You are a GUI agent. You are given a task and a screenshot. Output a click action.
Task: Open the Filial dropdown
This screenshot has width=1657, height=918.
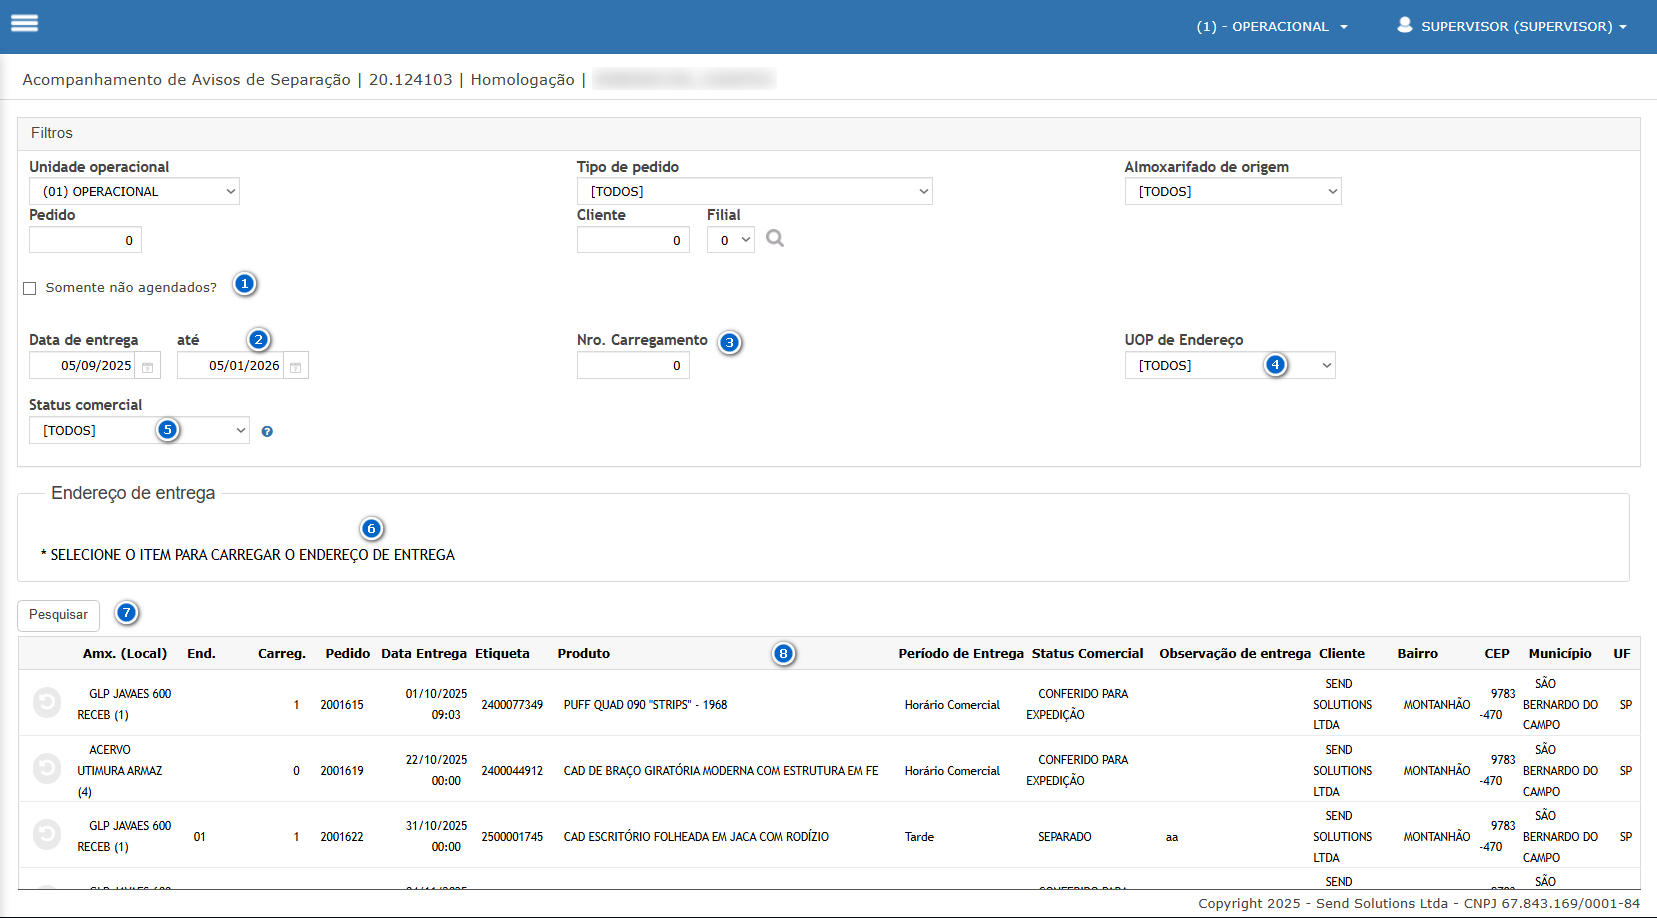[x=730, y=240]
